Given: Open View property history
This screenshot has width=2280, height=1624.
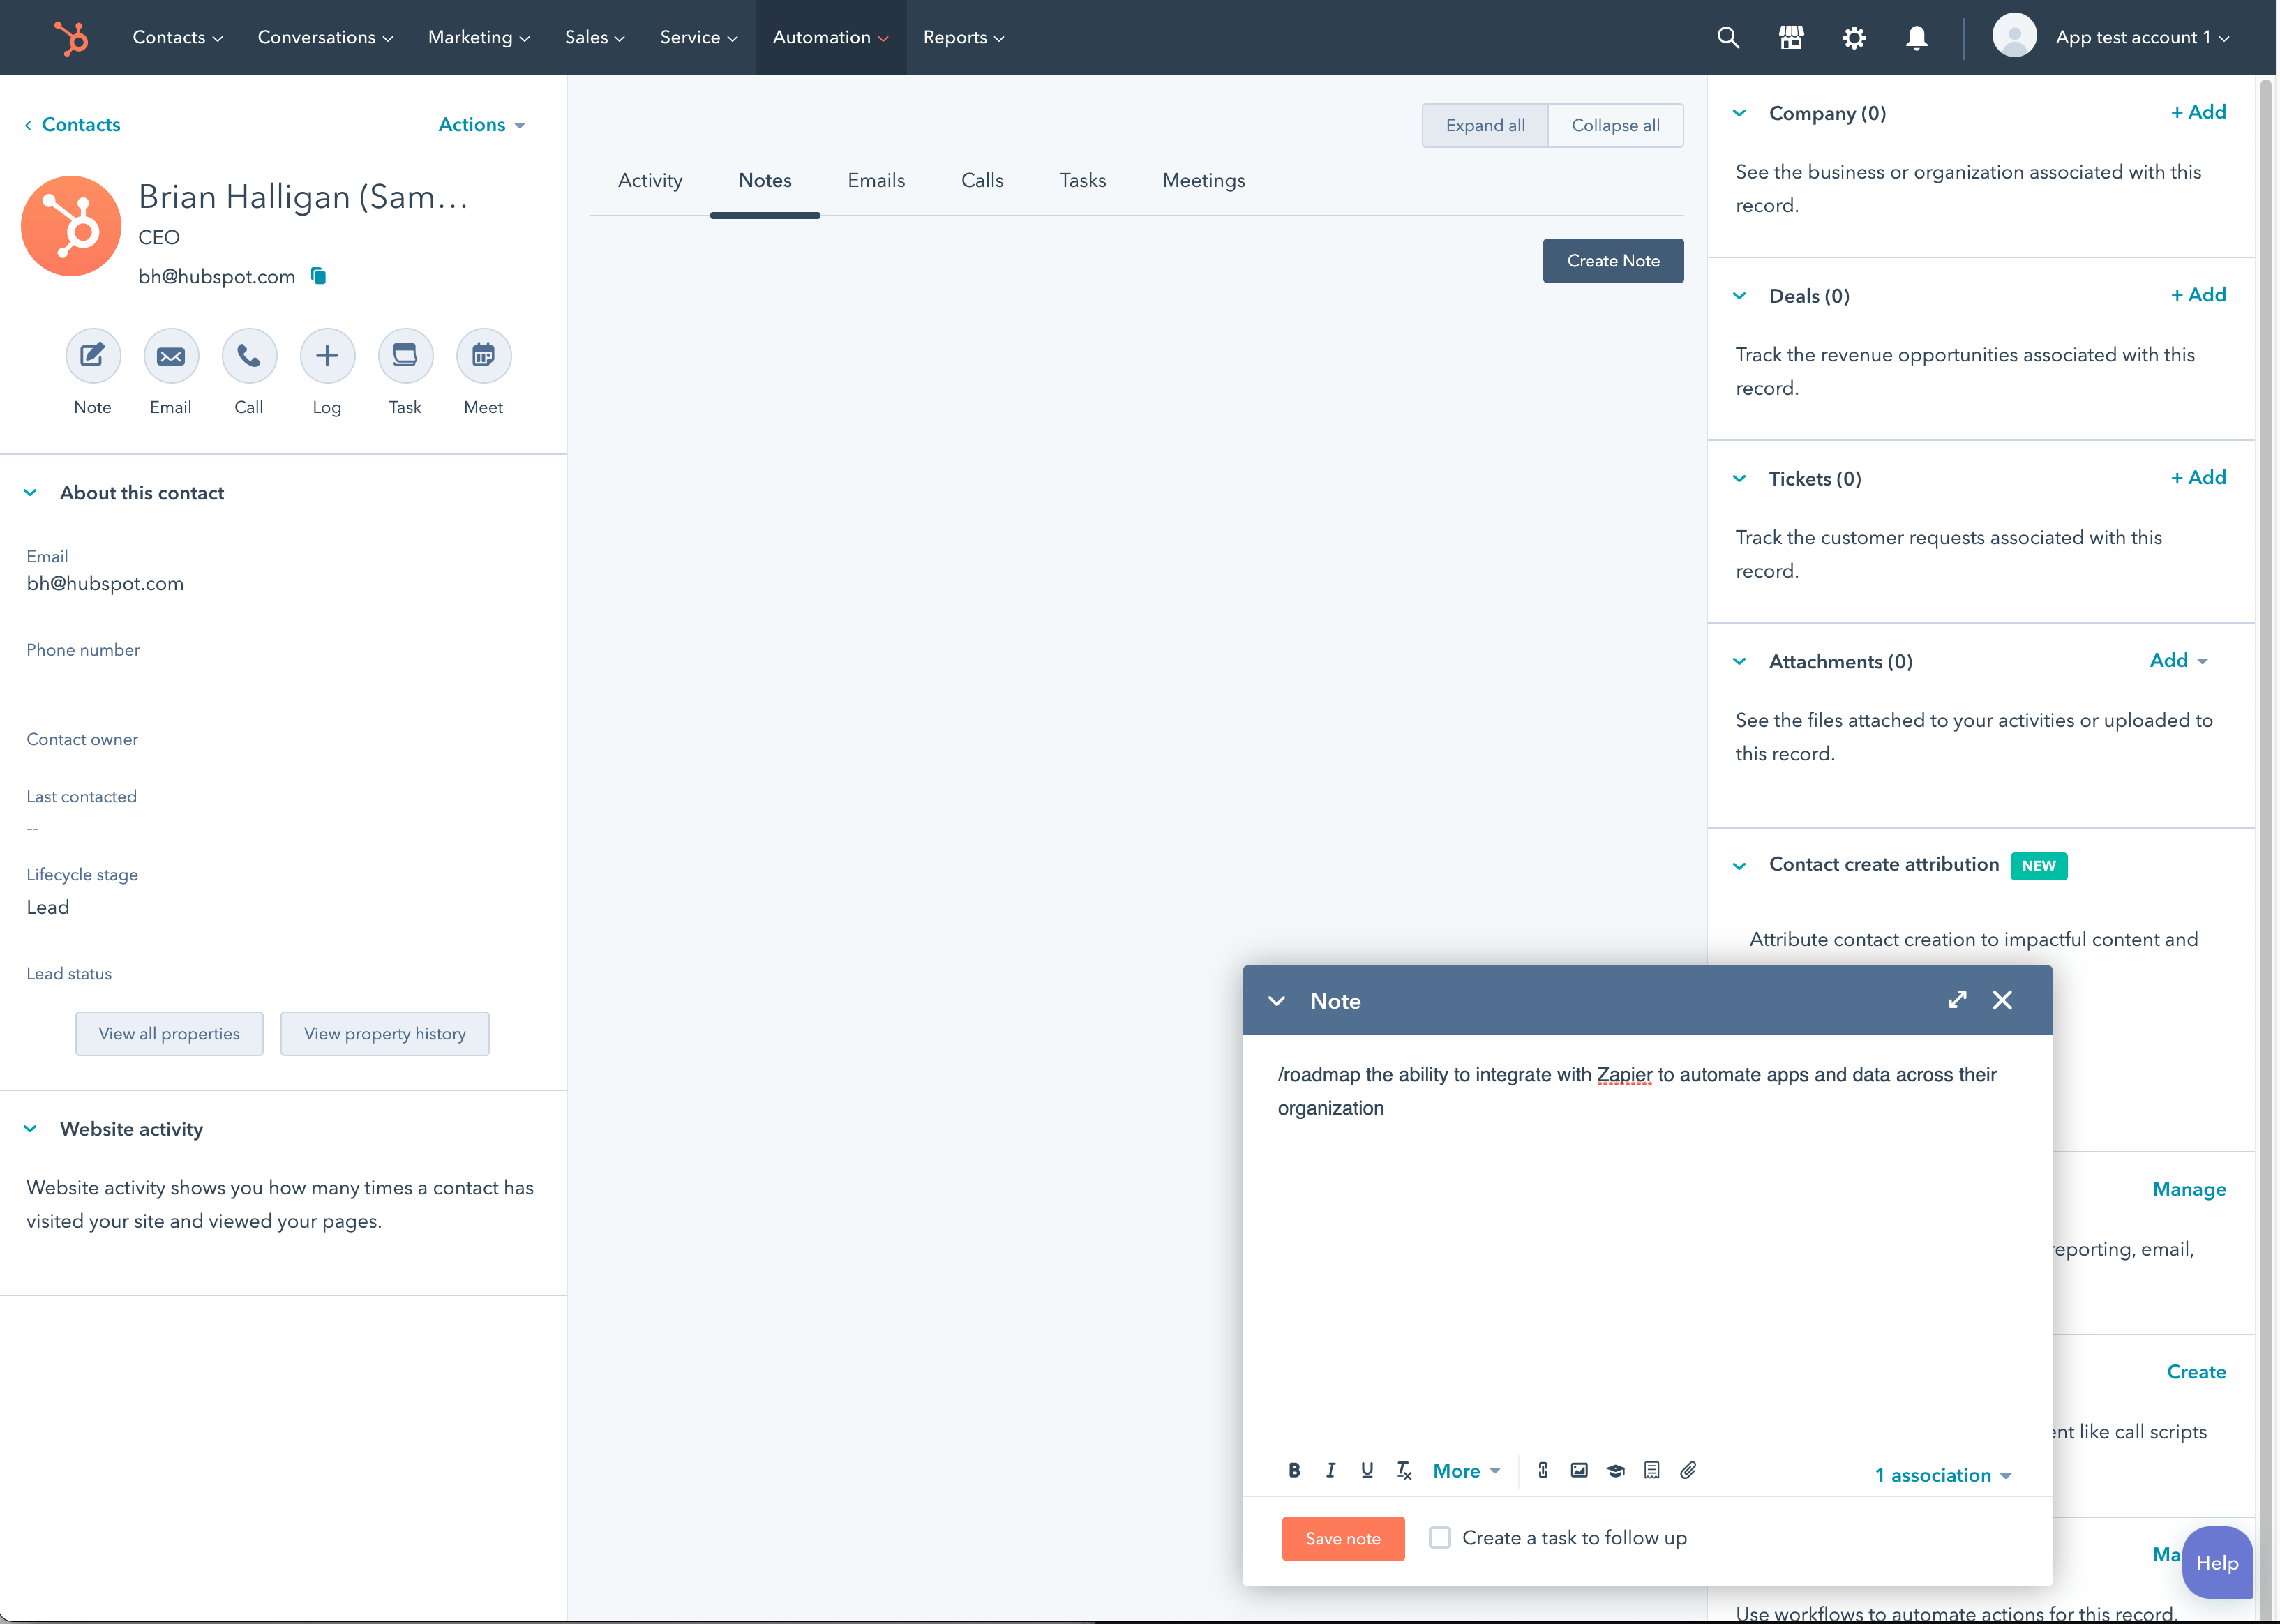Looking at the screenshot, I should point(384,1033).
